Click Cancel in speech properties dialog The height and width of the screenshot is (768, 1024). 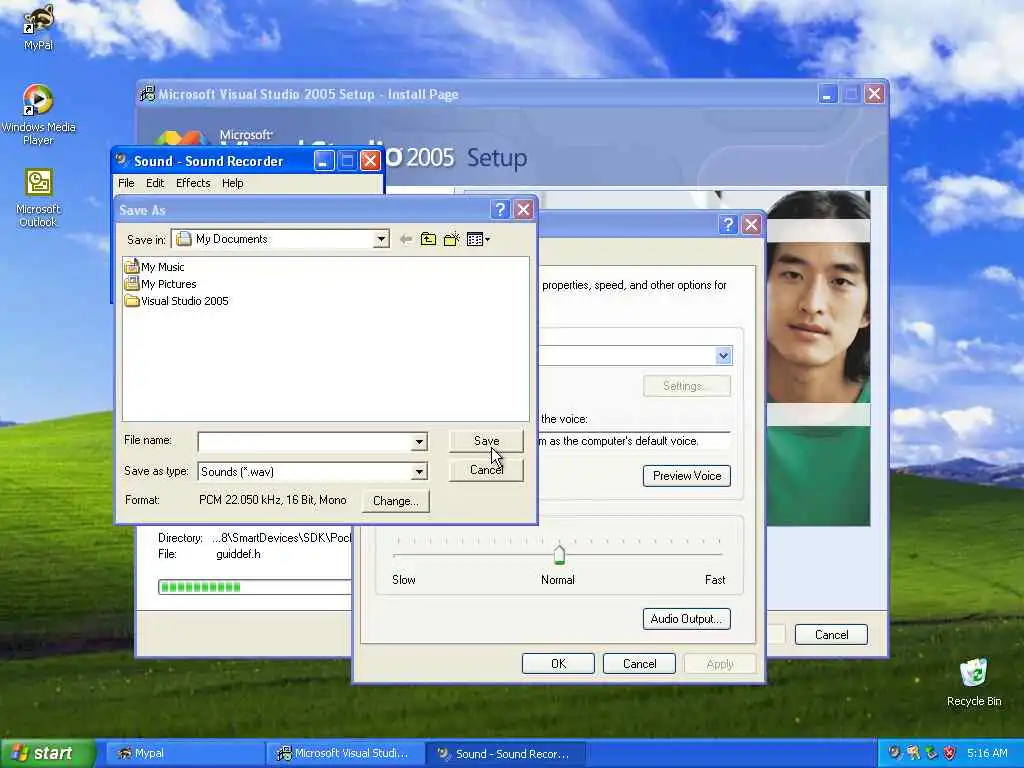click(639, 664)
